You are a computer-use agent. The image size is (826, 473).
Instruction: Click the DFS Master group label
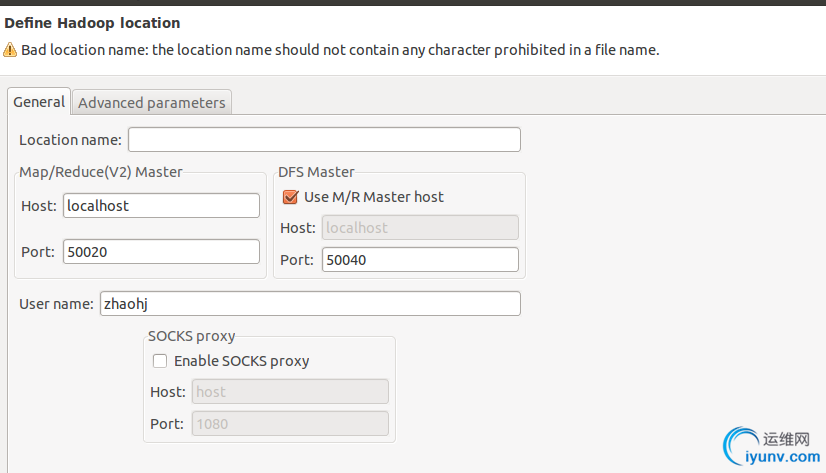pyautogui.click(x=316, y=172)
